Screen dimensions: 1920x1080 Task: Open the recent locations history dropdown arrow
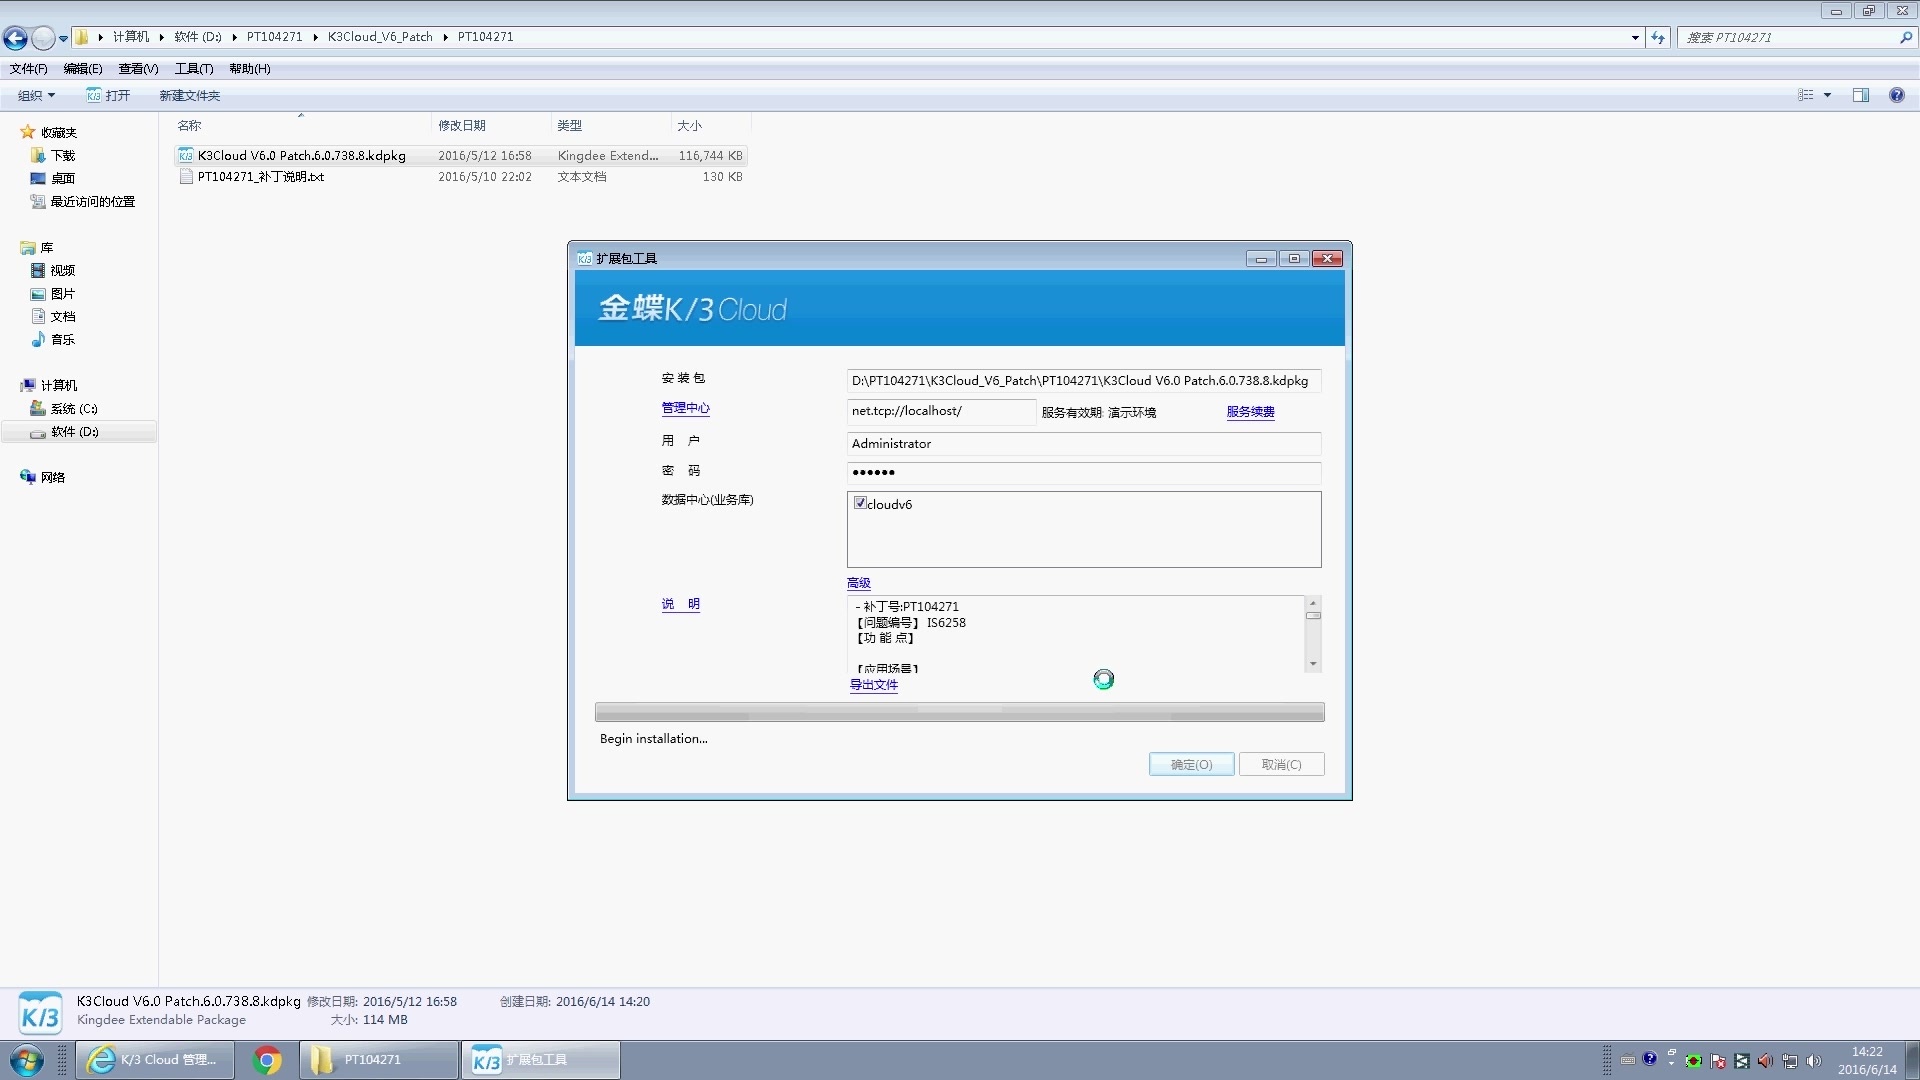[63, 39]
